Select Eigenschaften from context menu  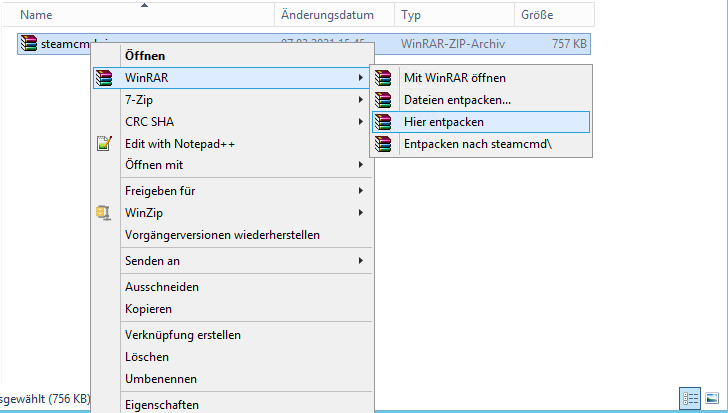point(160,404)
